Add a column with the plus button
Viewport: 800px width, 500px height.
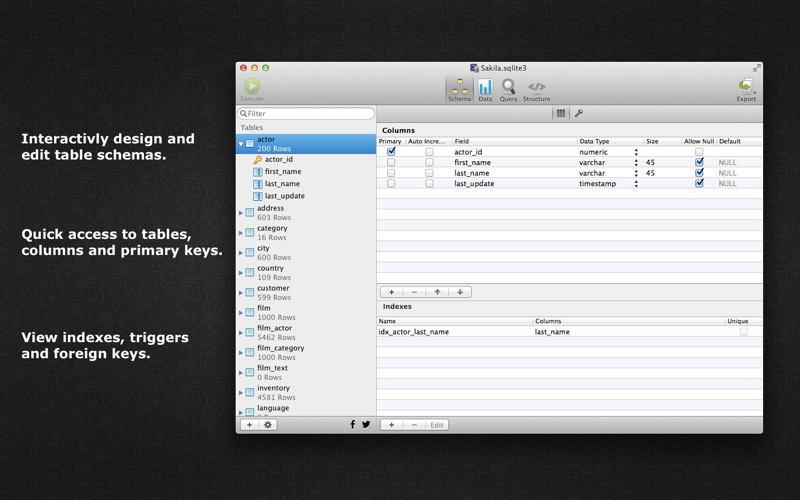[391, 292]
